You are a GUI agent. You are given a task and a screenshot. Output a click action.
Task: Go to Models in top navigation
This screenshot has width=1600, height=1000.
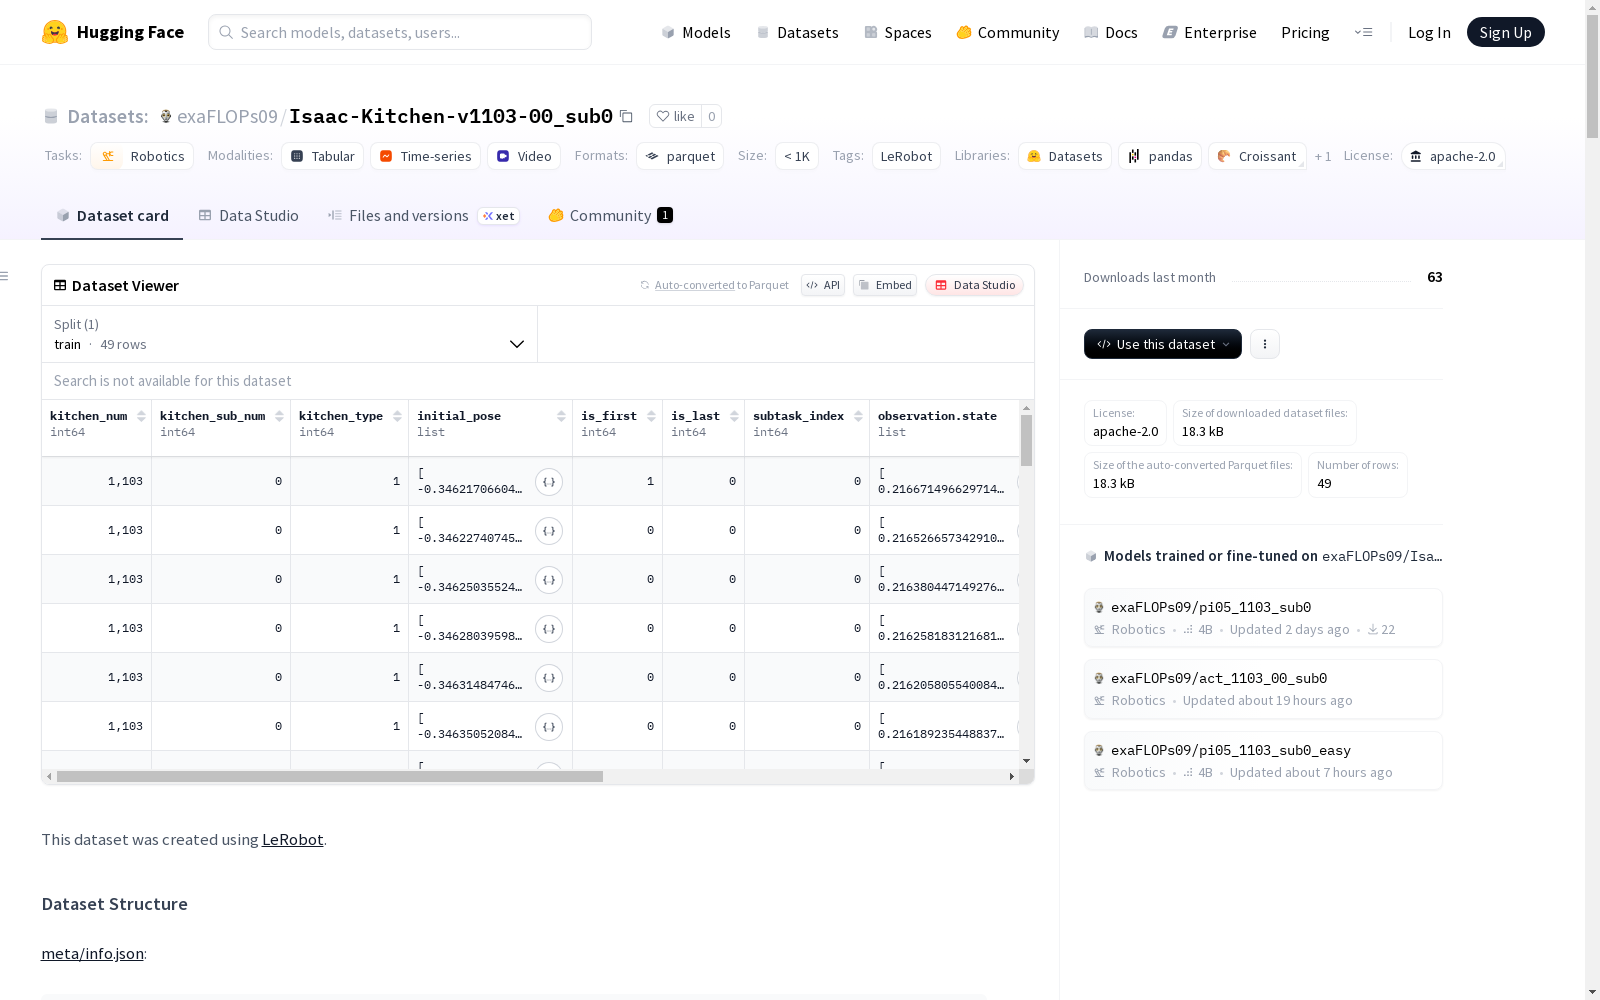pos(696,32)
